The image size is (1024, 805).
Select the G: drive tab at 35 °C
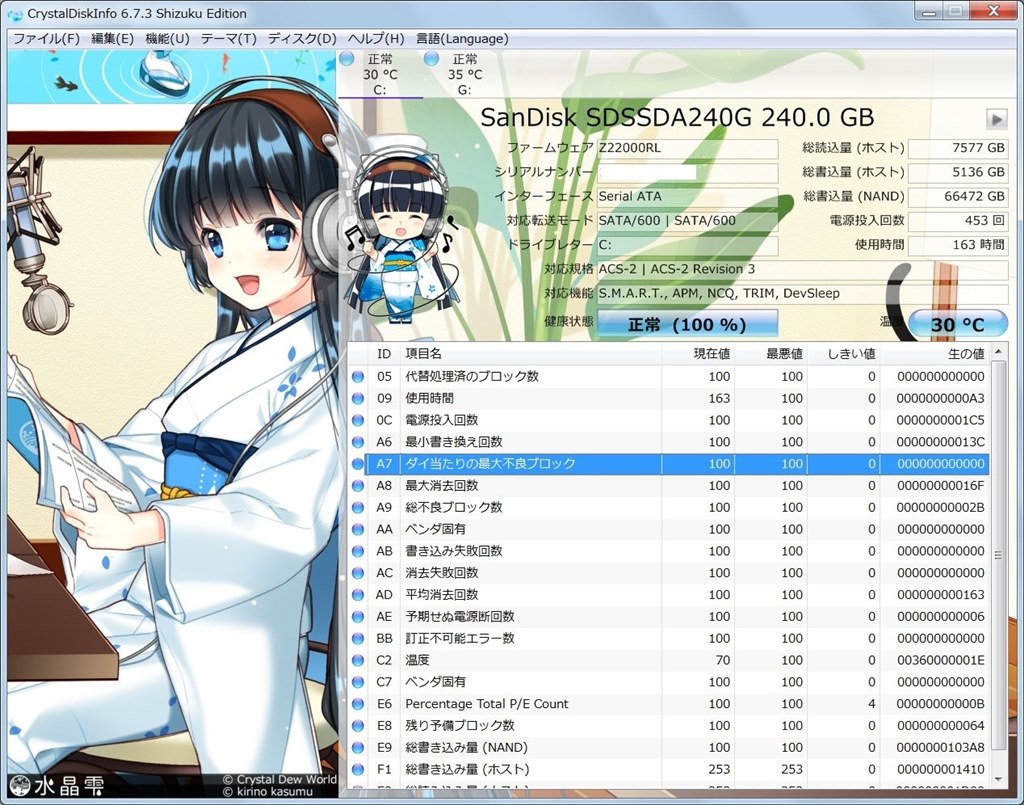coord(464,74)
